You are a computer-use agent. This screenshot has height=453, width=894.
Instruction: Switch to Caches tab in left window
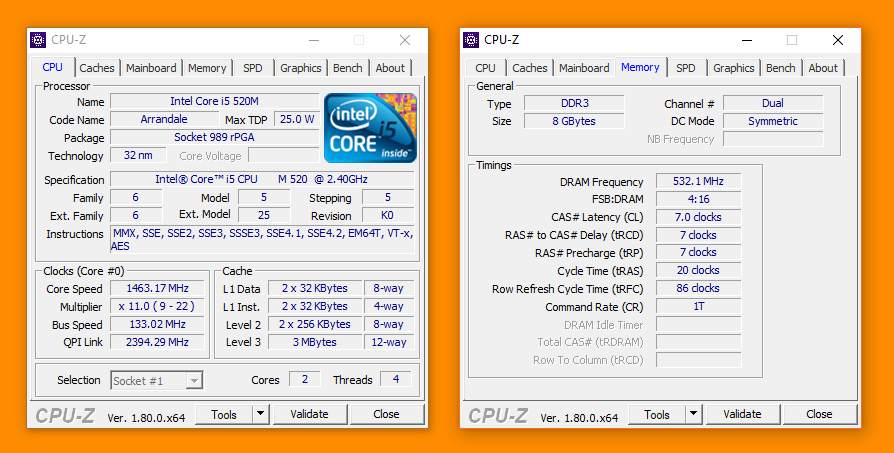[x=96, y=68]
